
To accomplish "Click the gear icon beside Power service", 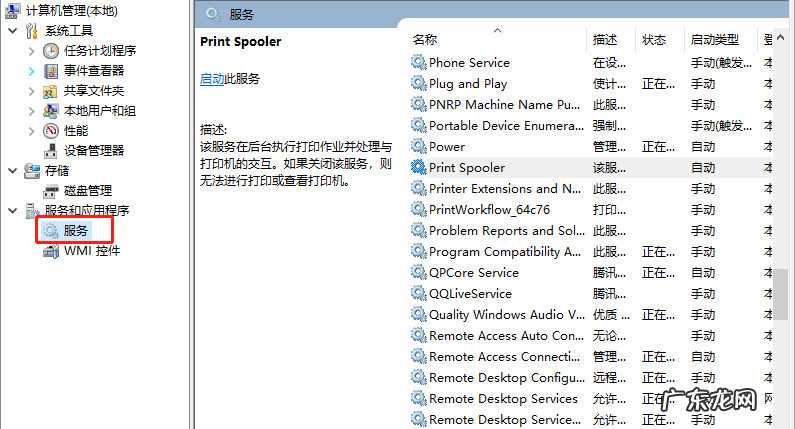I will pyautogui.click(x=418, y=147).
